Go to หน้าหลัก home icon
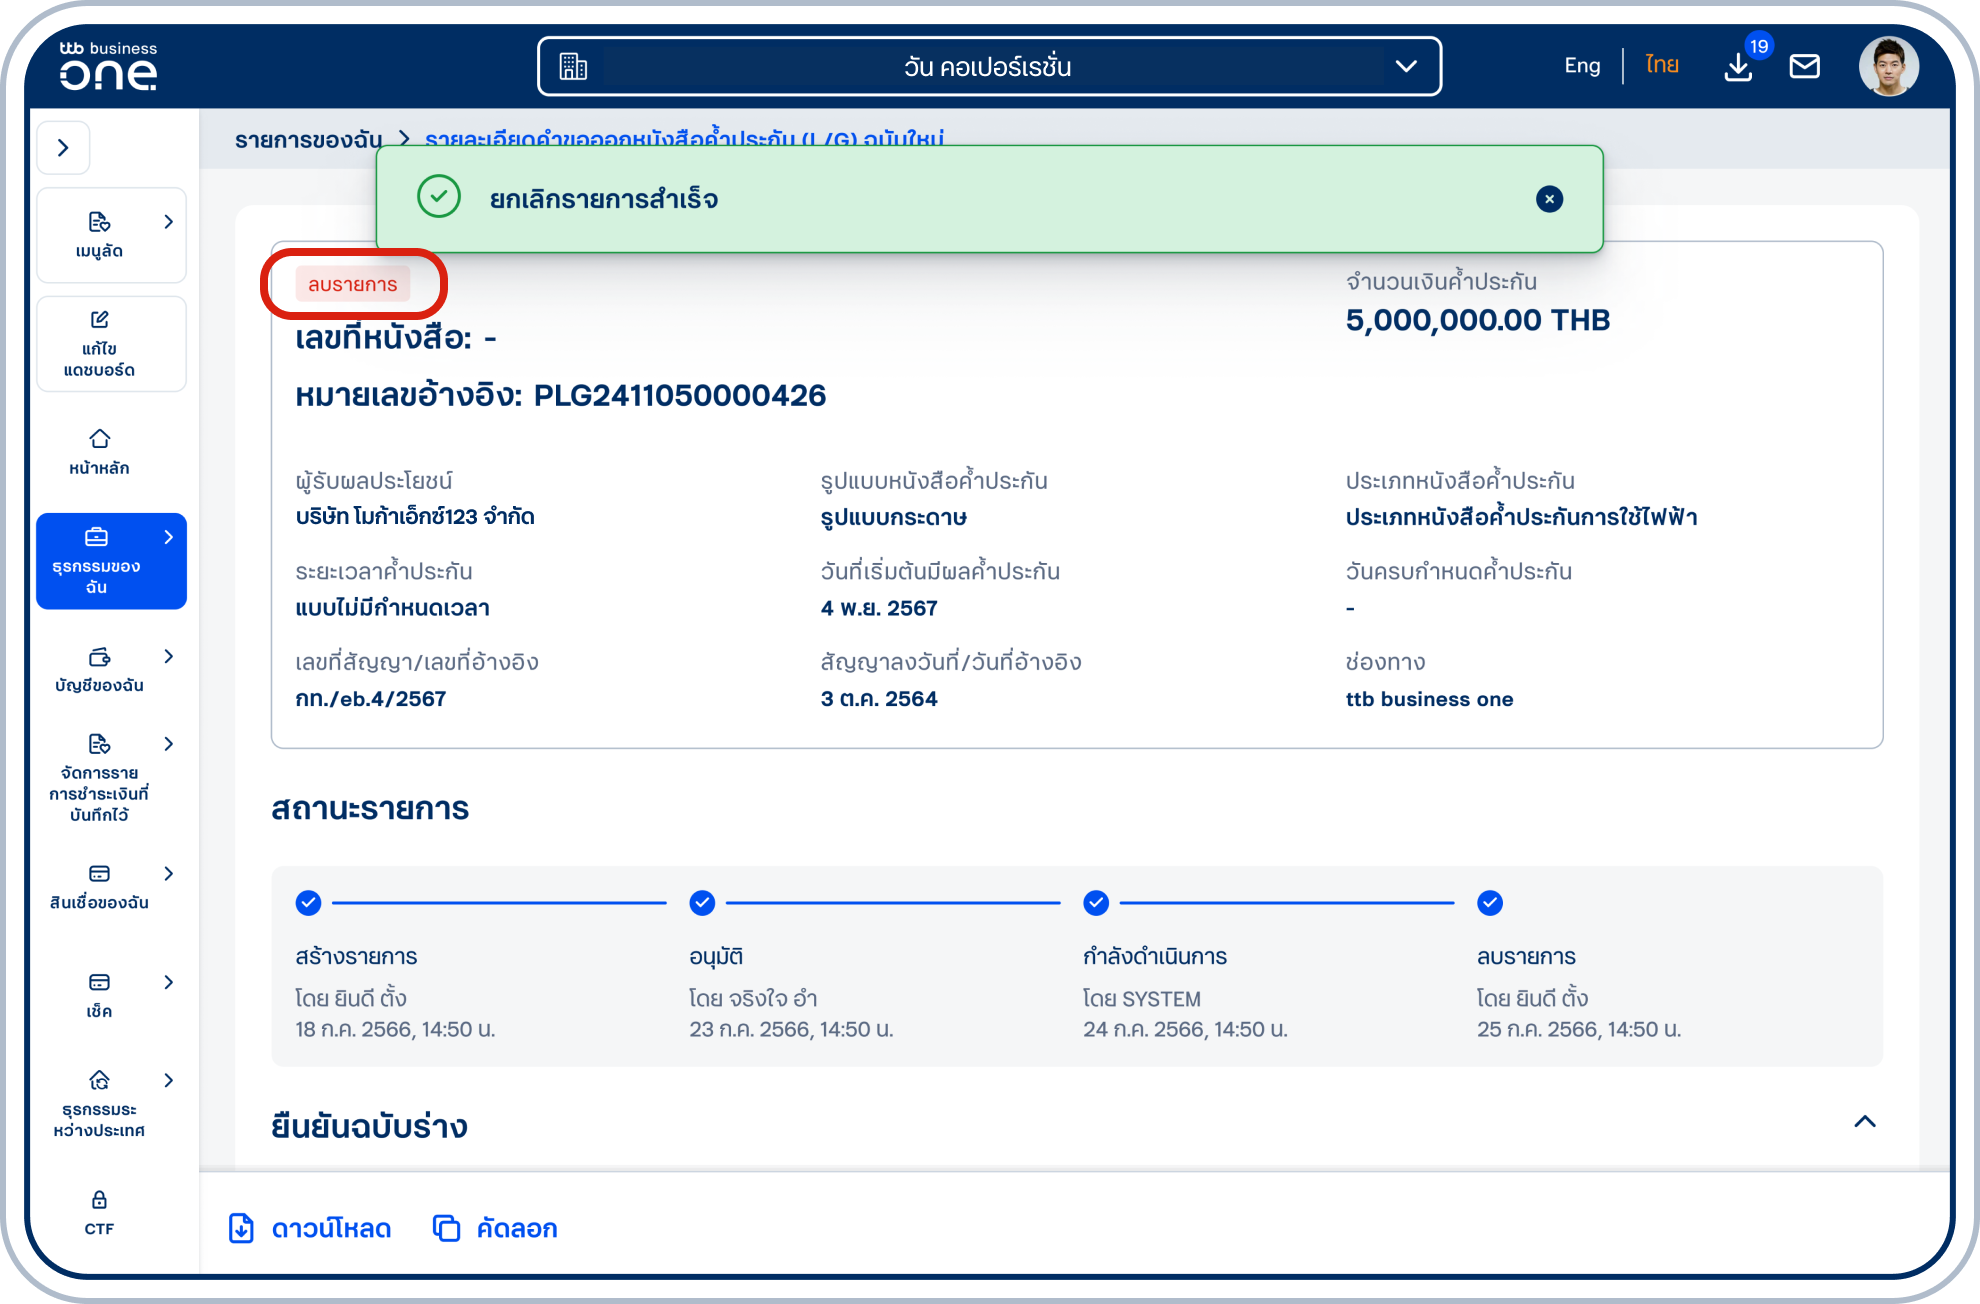The width and height of the screenshot is (1980, 1304). (x=99, y=439)
